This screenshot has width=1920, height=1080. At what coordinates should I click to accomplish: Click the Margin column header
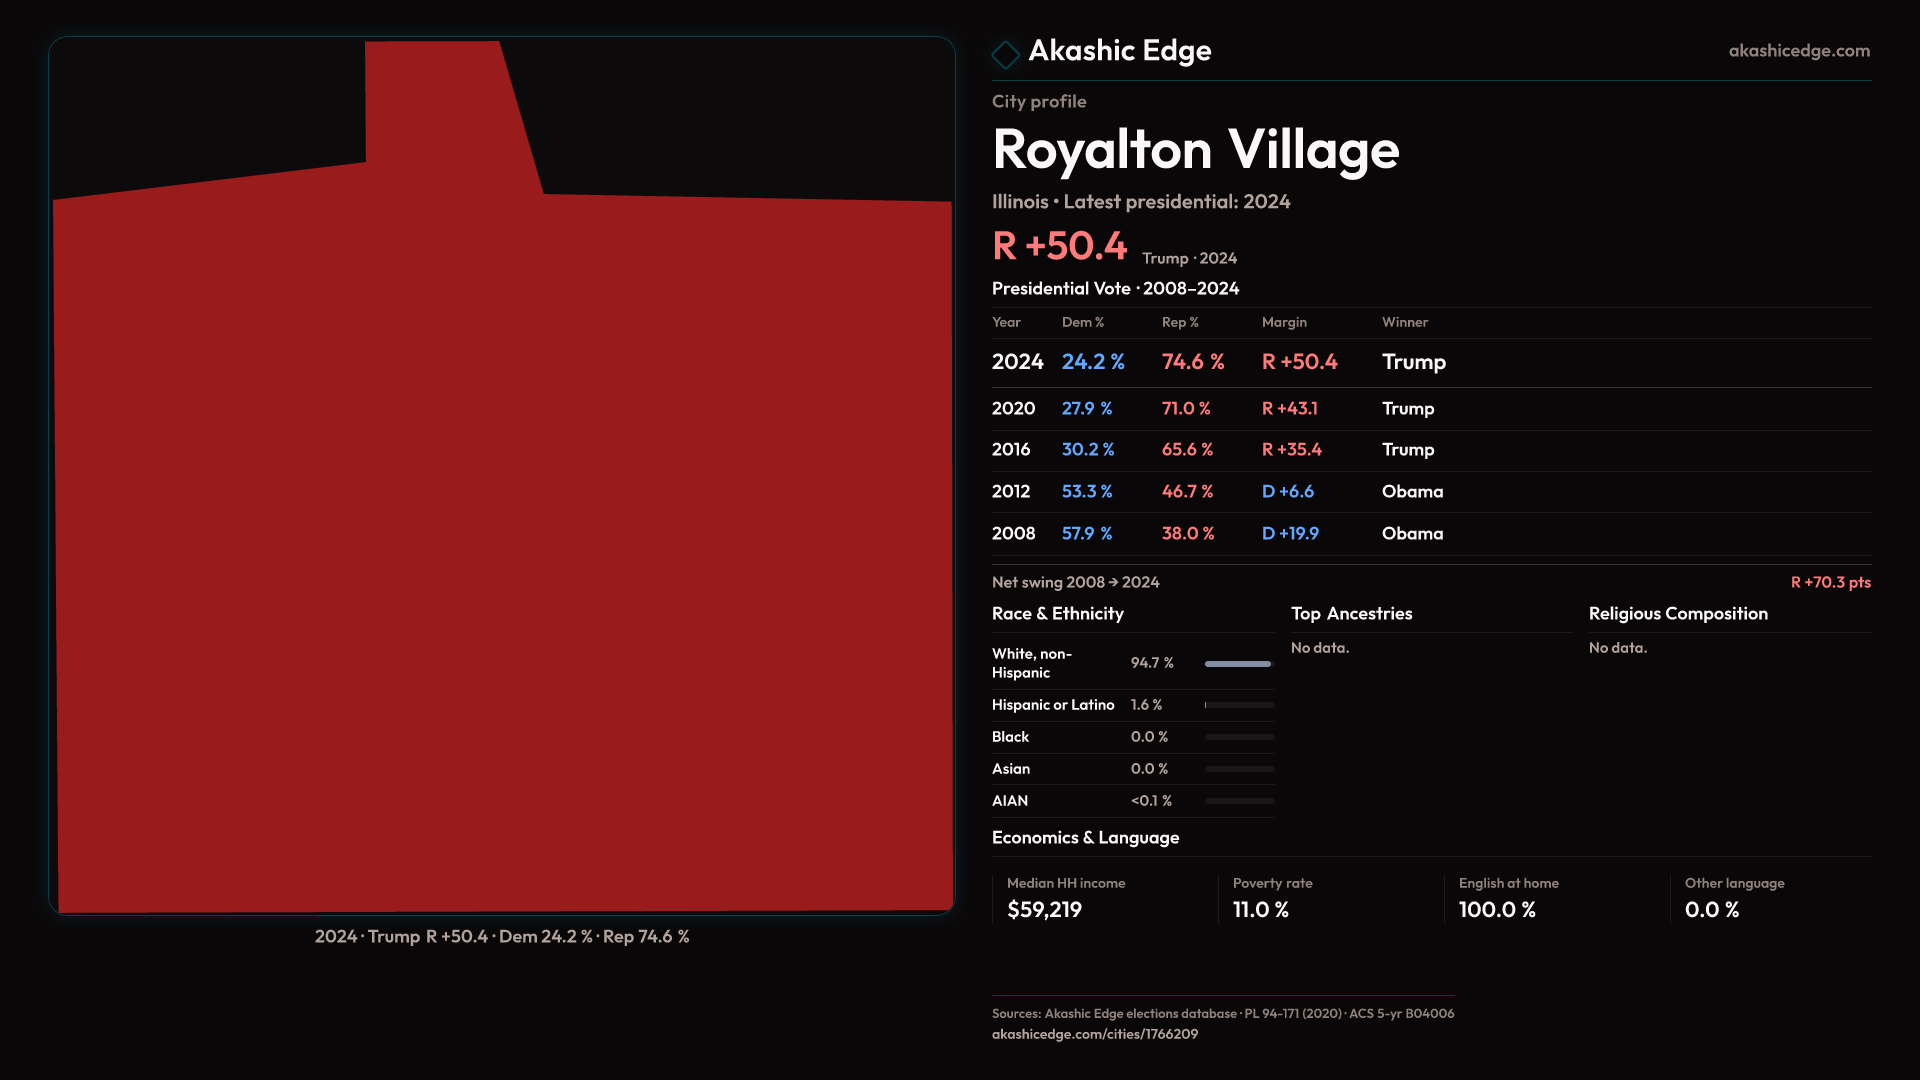[1284, 322]
